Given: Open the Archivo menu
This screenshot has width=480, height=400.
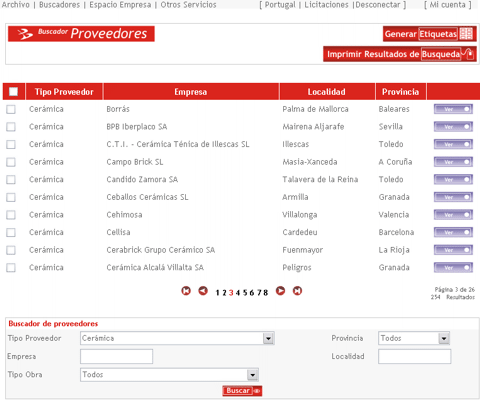Looking at the screenshot, I should tap(16, 5).
